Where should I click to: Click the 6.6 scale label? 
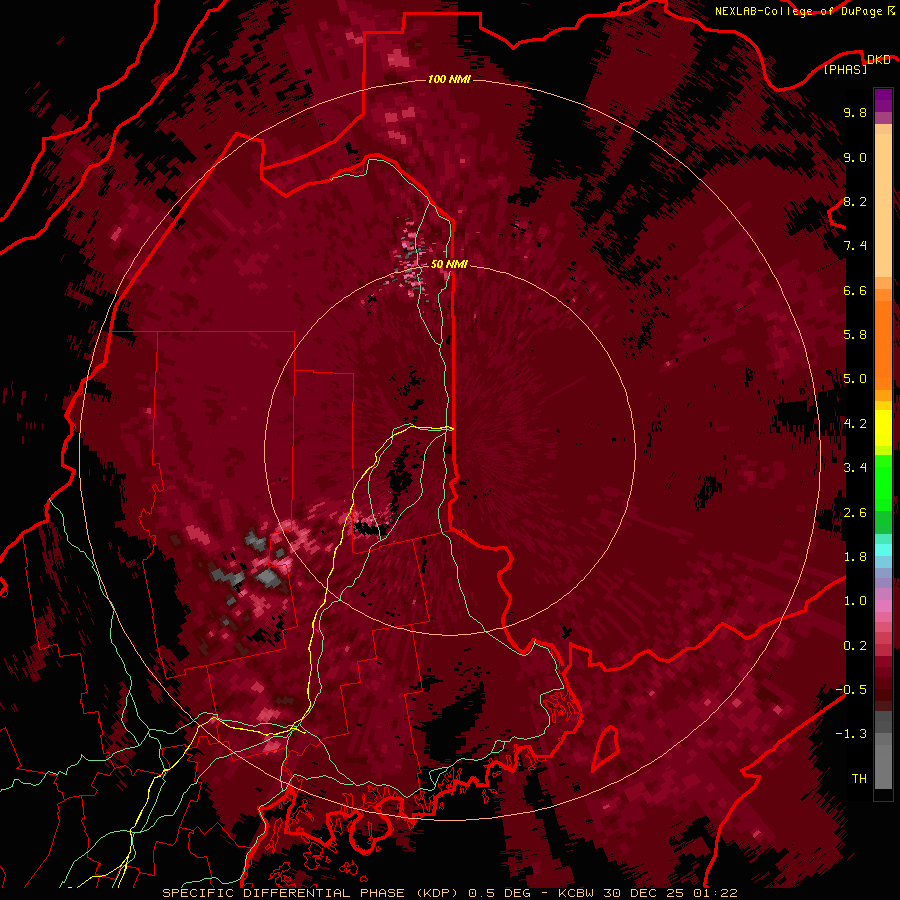coord(855,290)
